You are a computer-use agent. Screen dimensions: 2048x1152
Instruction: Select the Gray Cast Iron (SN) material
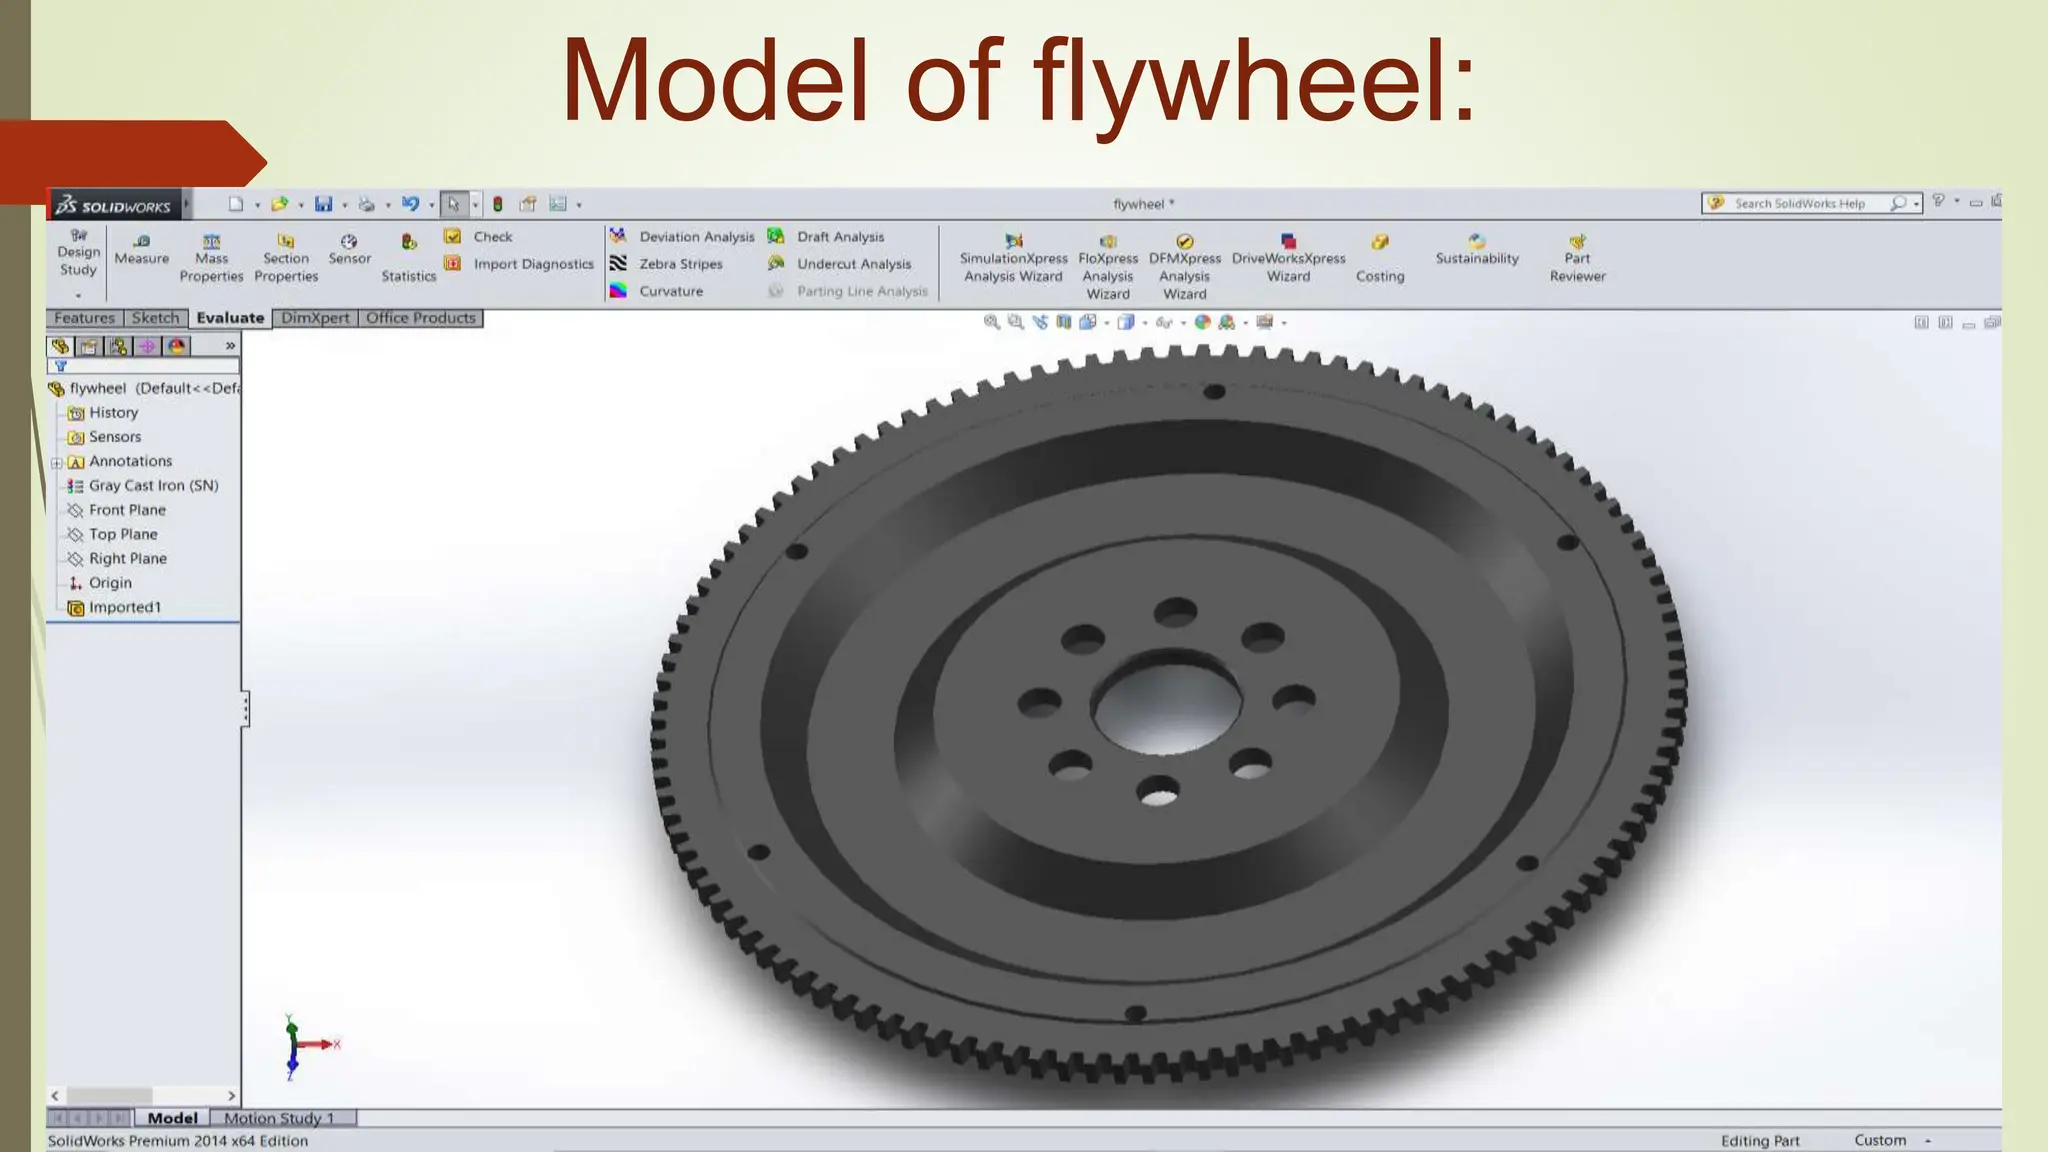tap(142, 486)
